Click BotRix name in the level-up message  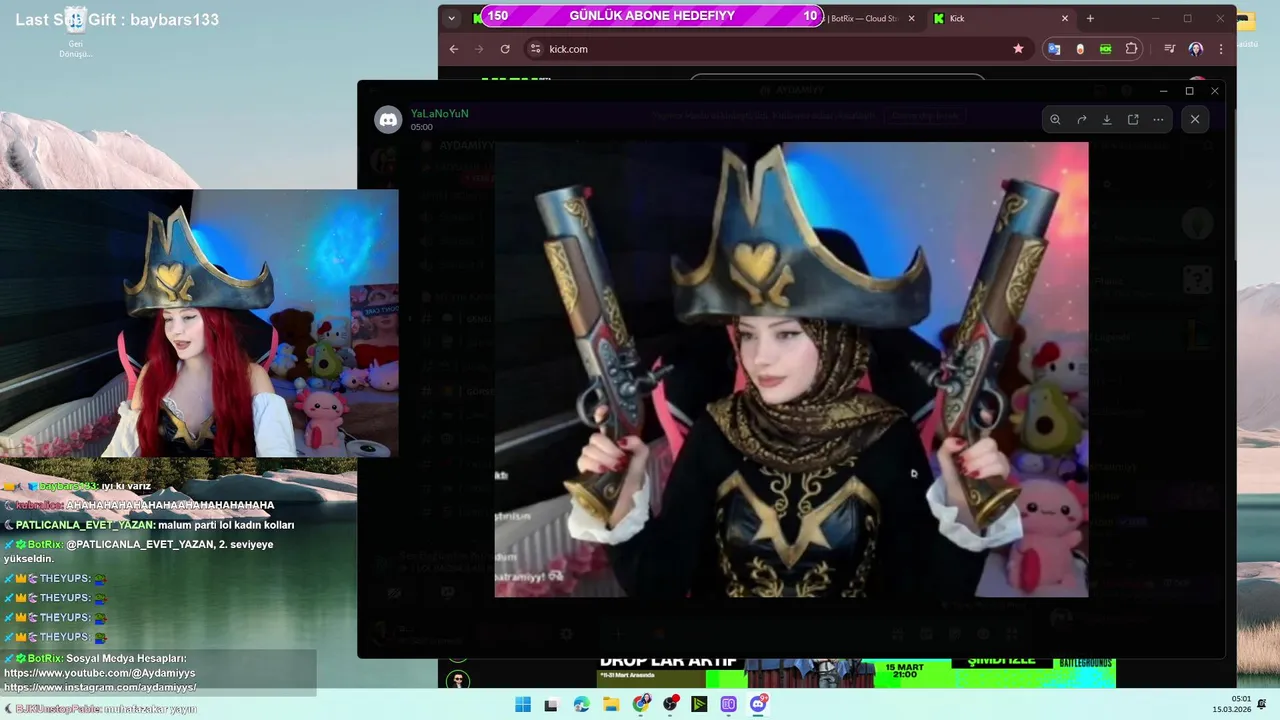[x=45, y=544]
